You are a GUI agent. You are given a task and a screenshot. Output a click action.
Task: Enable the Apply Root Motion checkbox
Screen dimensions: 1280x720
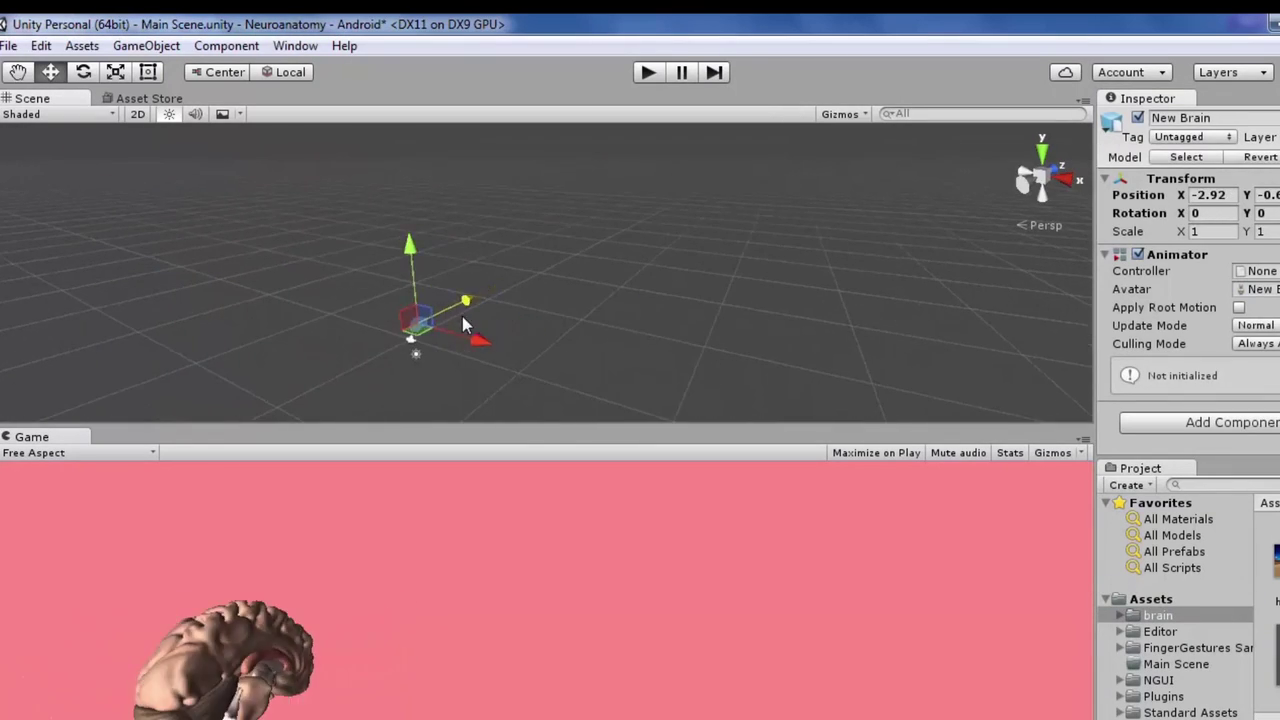(x=1239, y=308)
